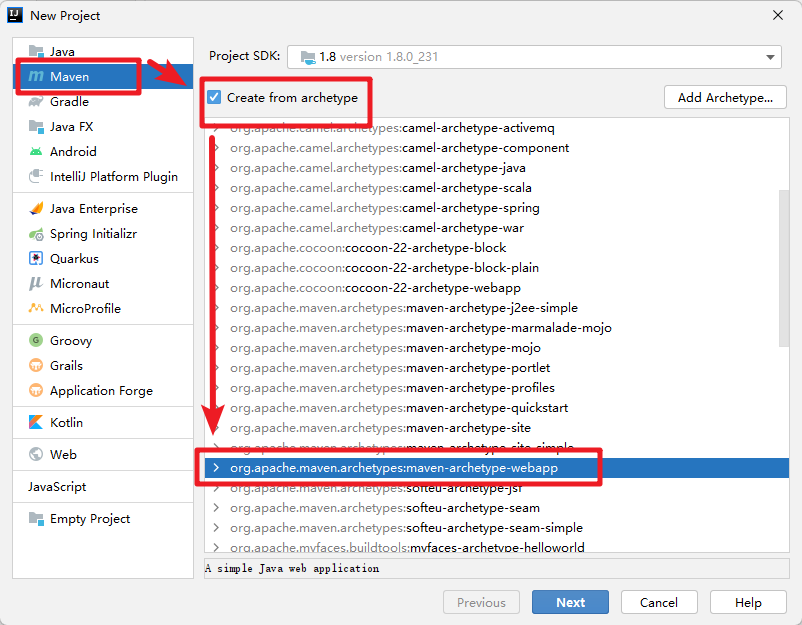
Task: Click the archetype list vertical scrollbar
Action: click(784, 269)
